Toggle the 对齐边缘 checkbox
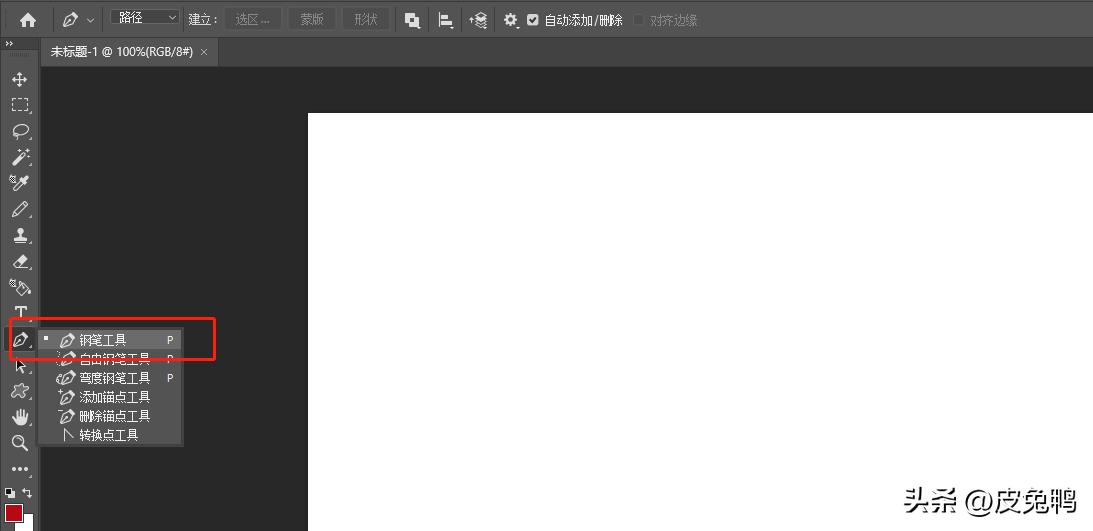 639,20
